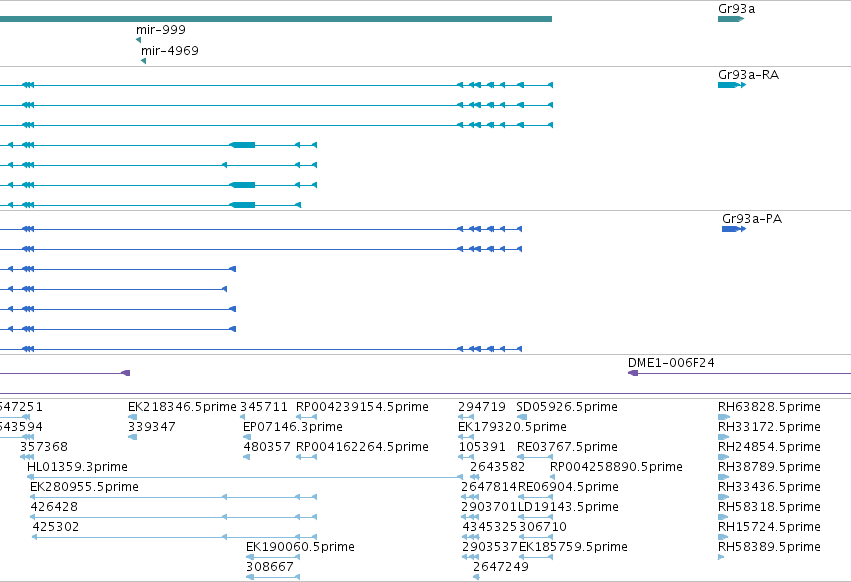Click the DME1-006F24 feature label
This screenshot has width=851, height=582.
pos(671,363)
